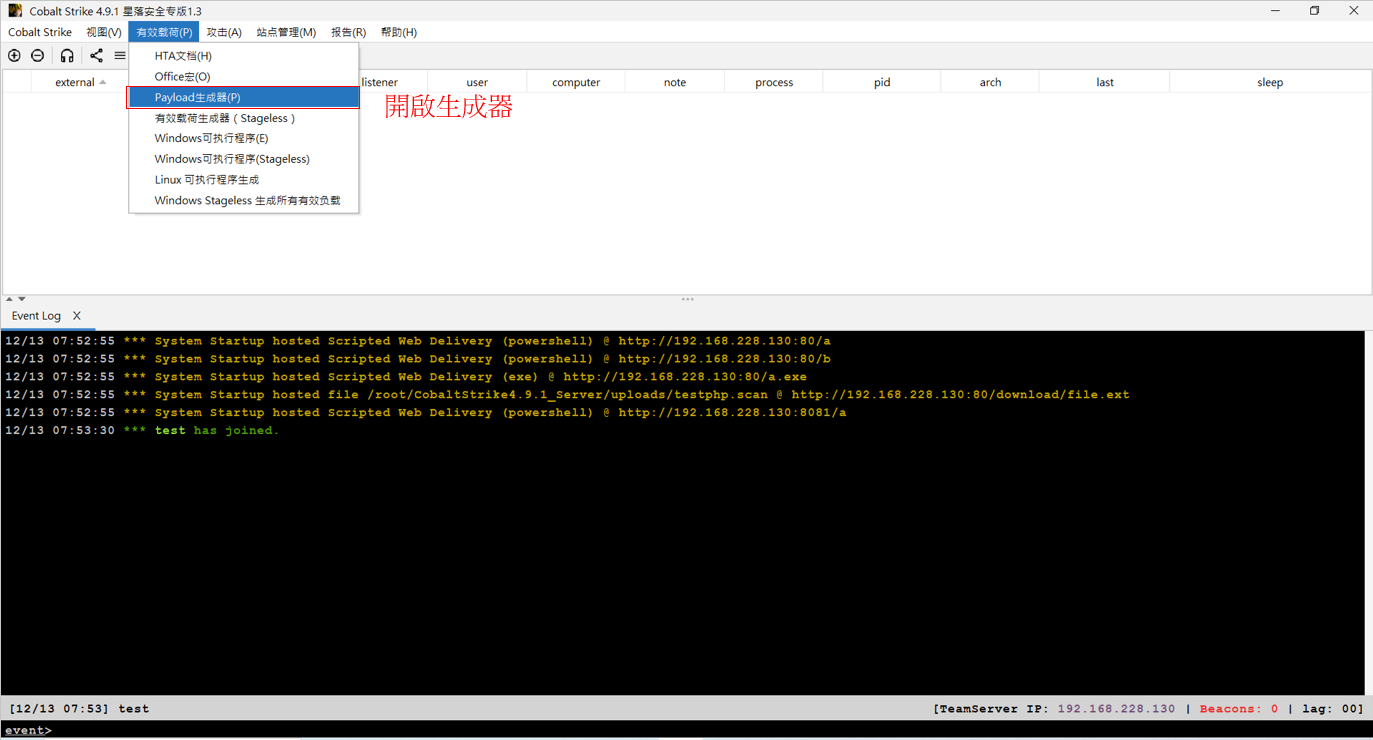This screenshot has height=740, width=1373.
Task: Click the plus icon for new connection
Action: pos(14,56)
